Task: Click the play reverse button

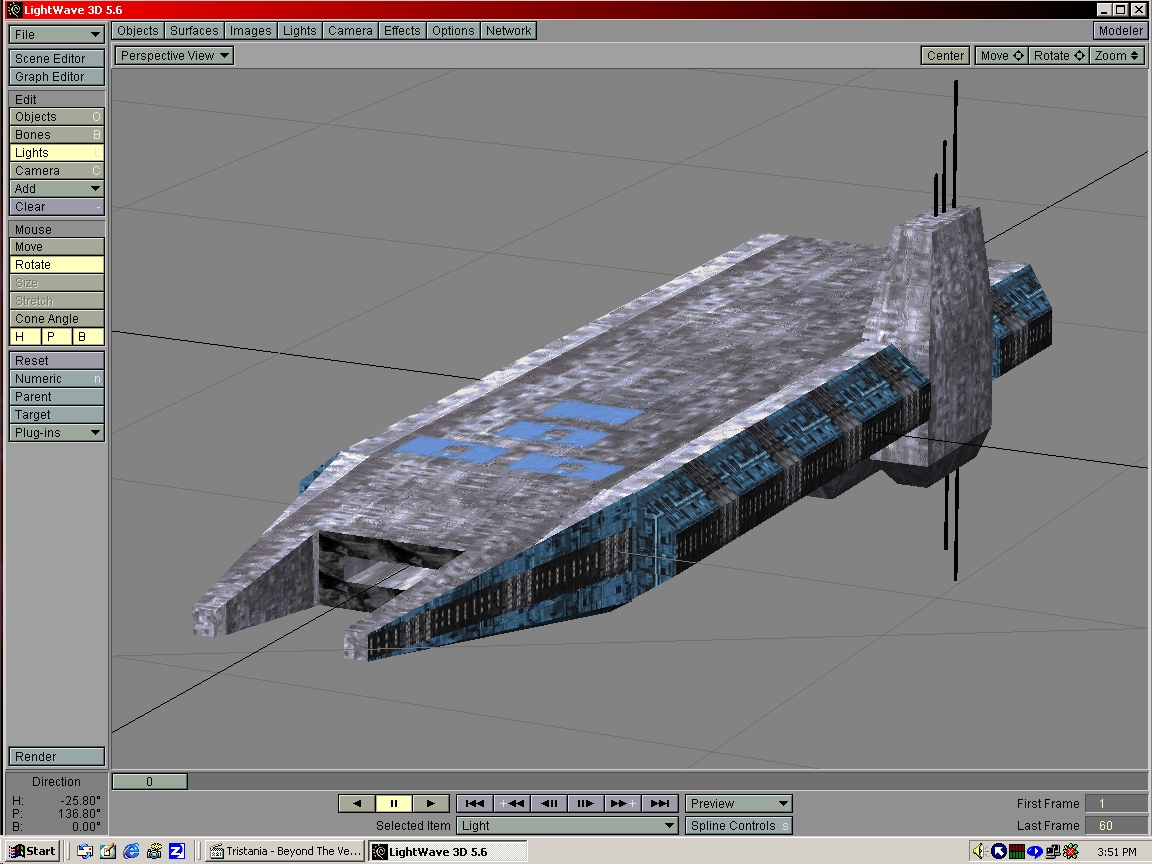Action: [x=357, y=803]
